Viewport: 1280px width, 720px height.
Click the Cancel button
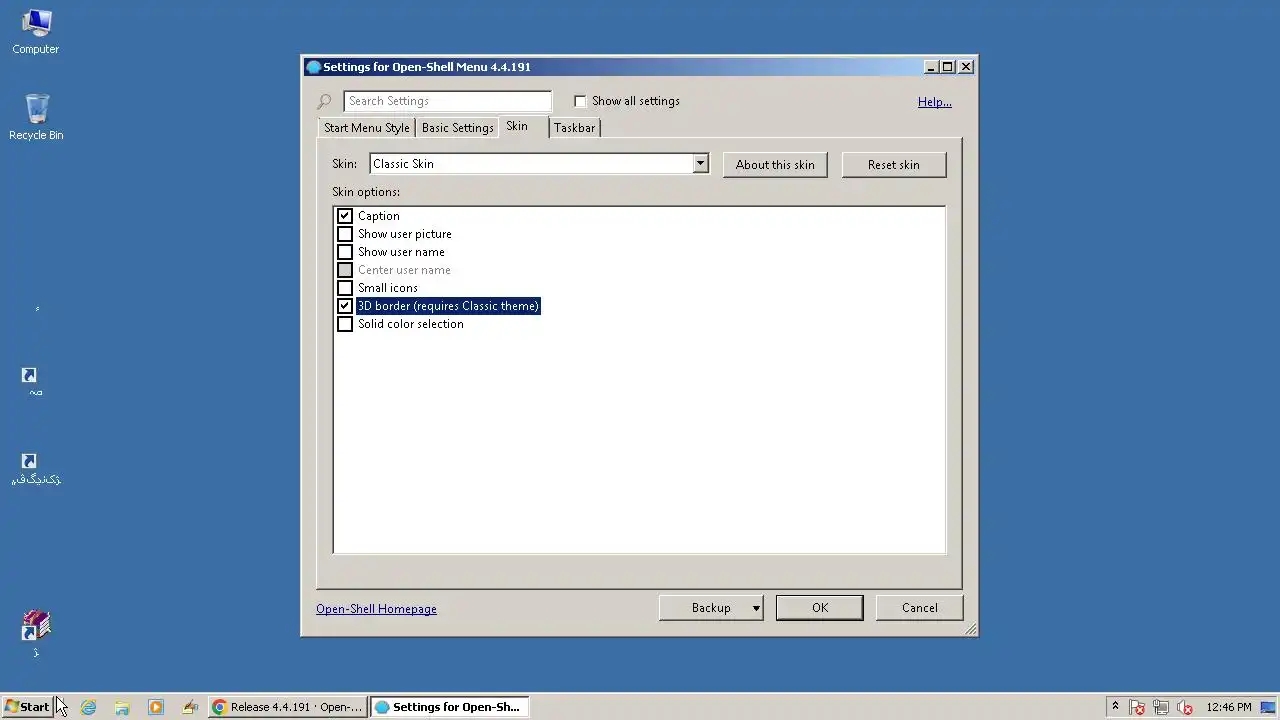[x=920, y=608]
